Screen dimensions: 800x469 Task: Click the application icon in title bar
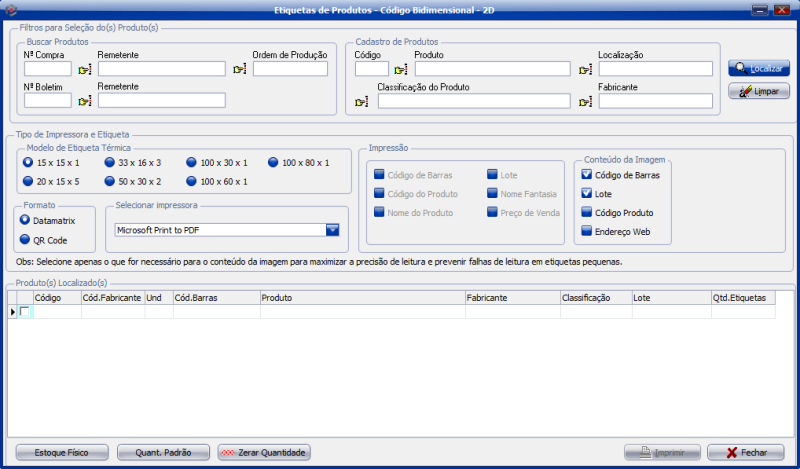pyautogui.click(x=11, y=9)
